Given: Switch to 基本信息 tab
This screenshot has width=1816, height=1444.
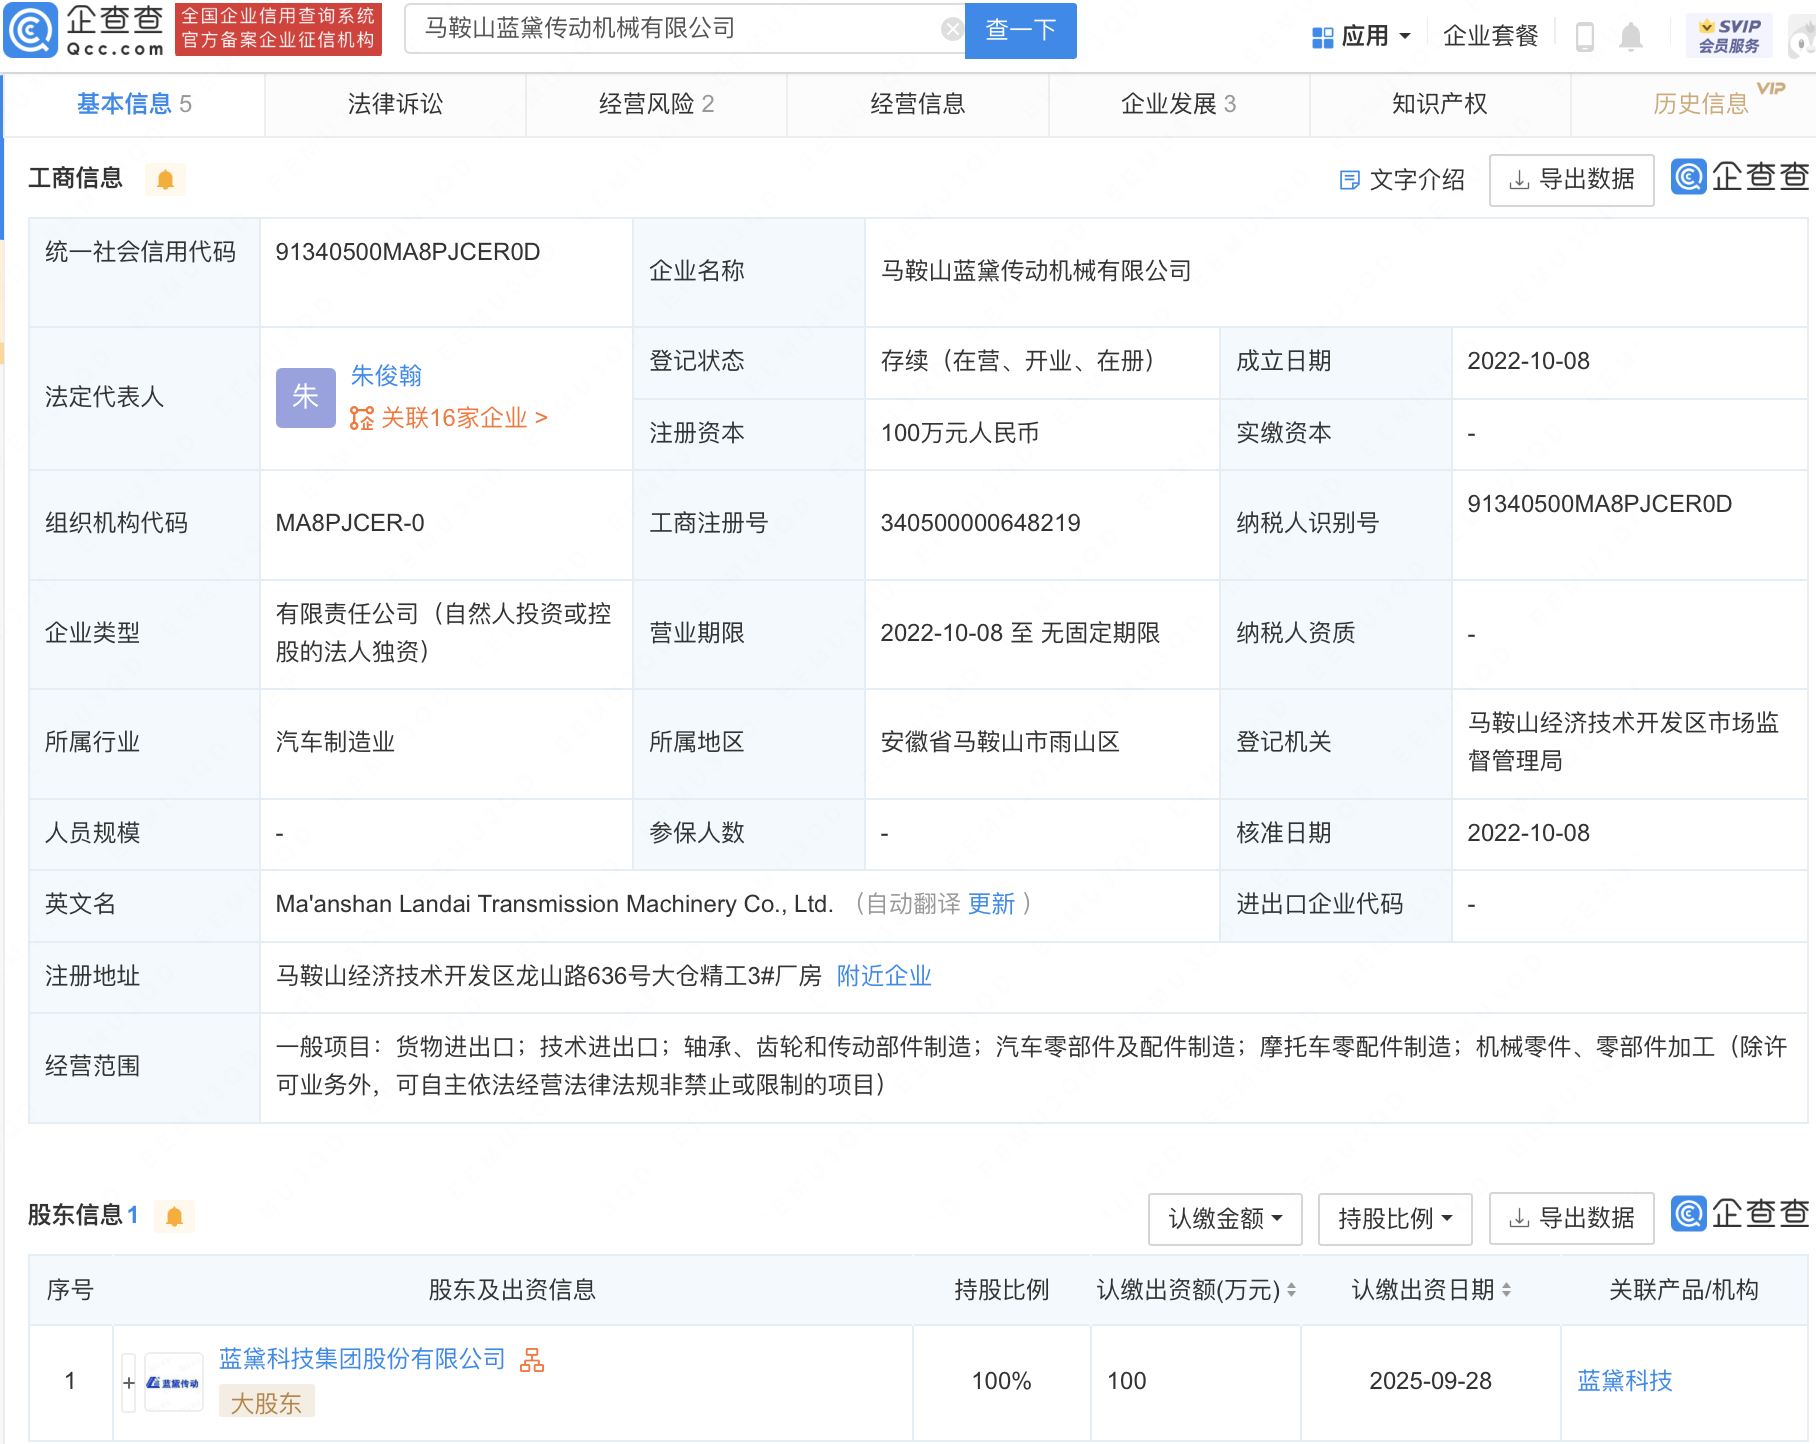Looking at the screenshot, I should point(134,104).
